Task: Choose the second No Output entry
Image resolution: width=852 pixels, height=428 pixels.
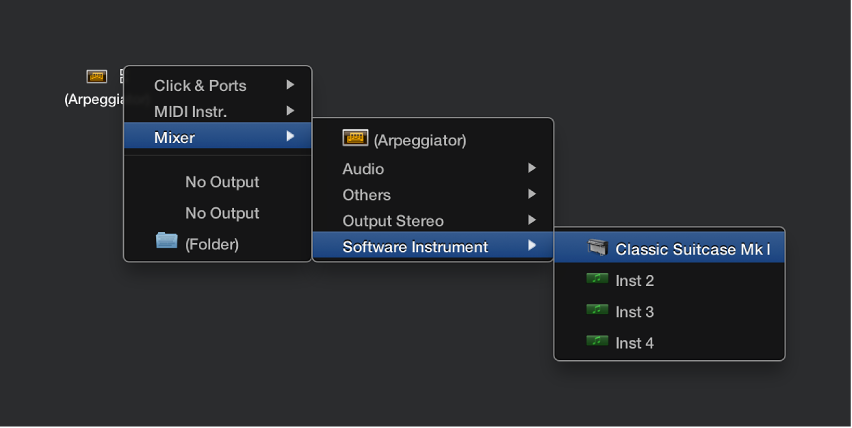Action: click(x=218, y=213)
